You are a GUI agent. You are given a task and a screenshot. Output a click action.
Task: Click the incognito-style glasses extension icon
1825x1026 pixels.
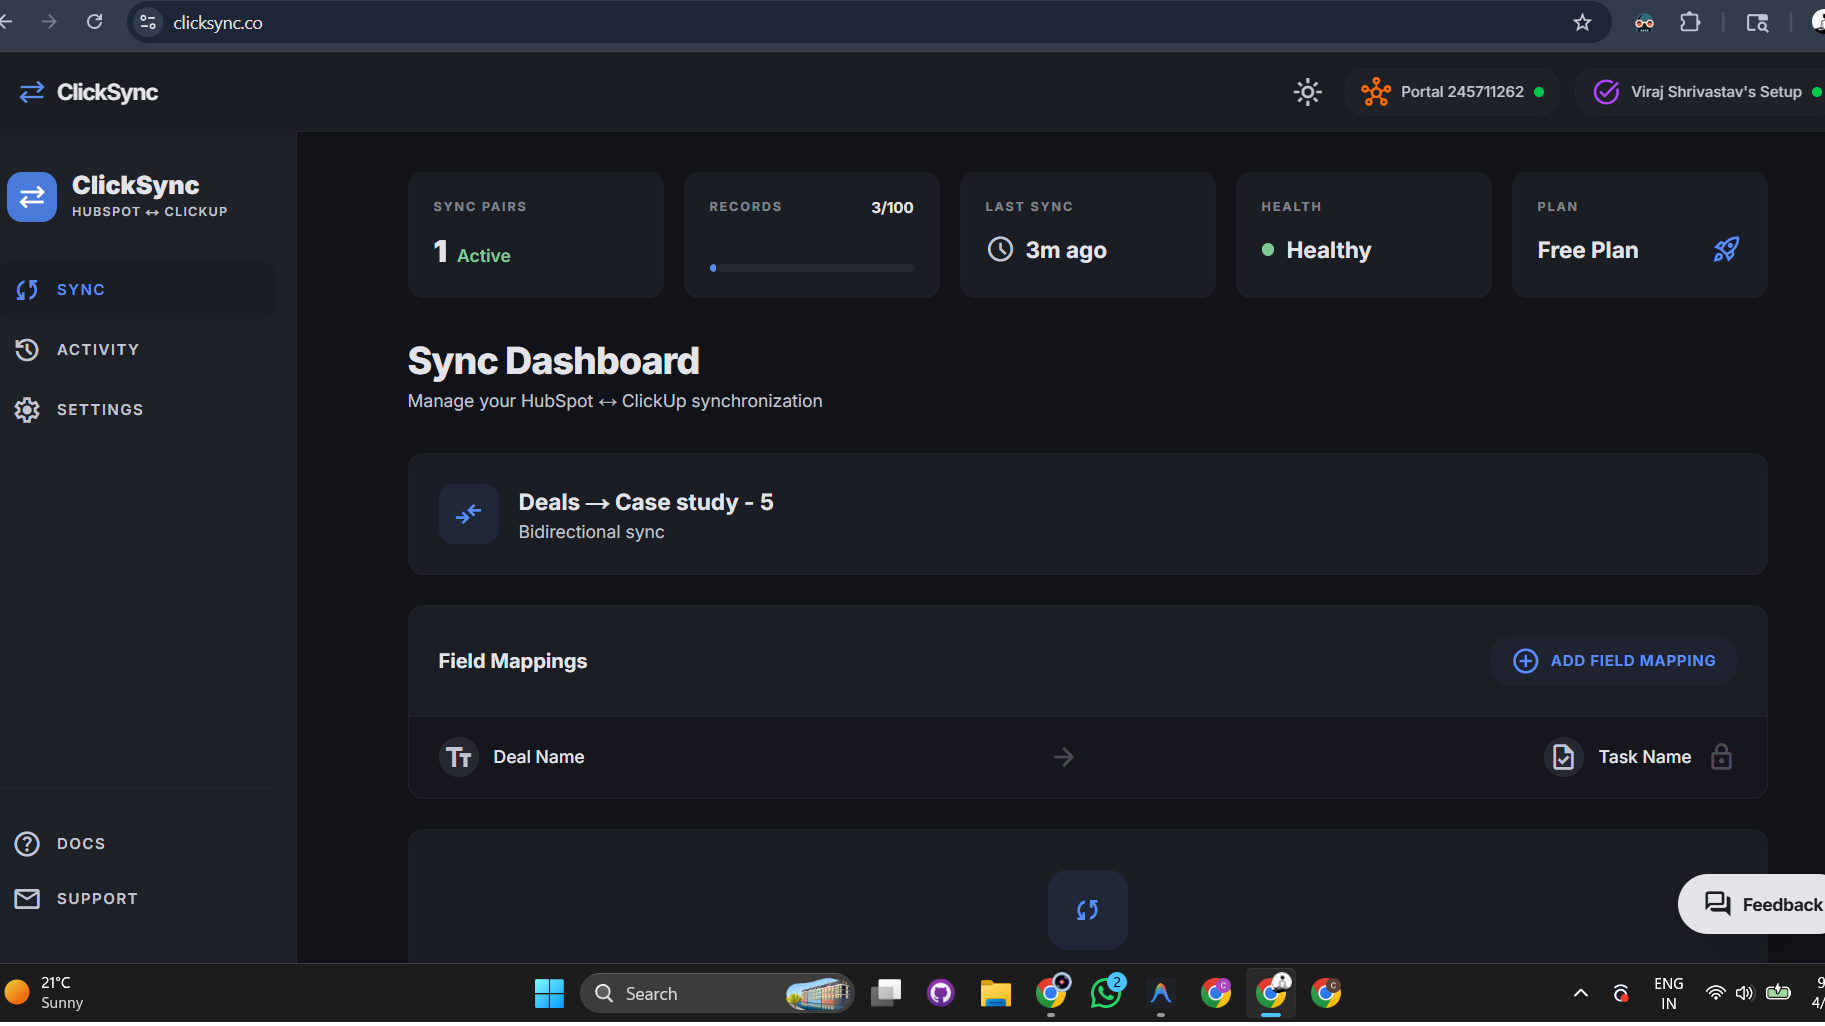tap(1644, 22)
